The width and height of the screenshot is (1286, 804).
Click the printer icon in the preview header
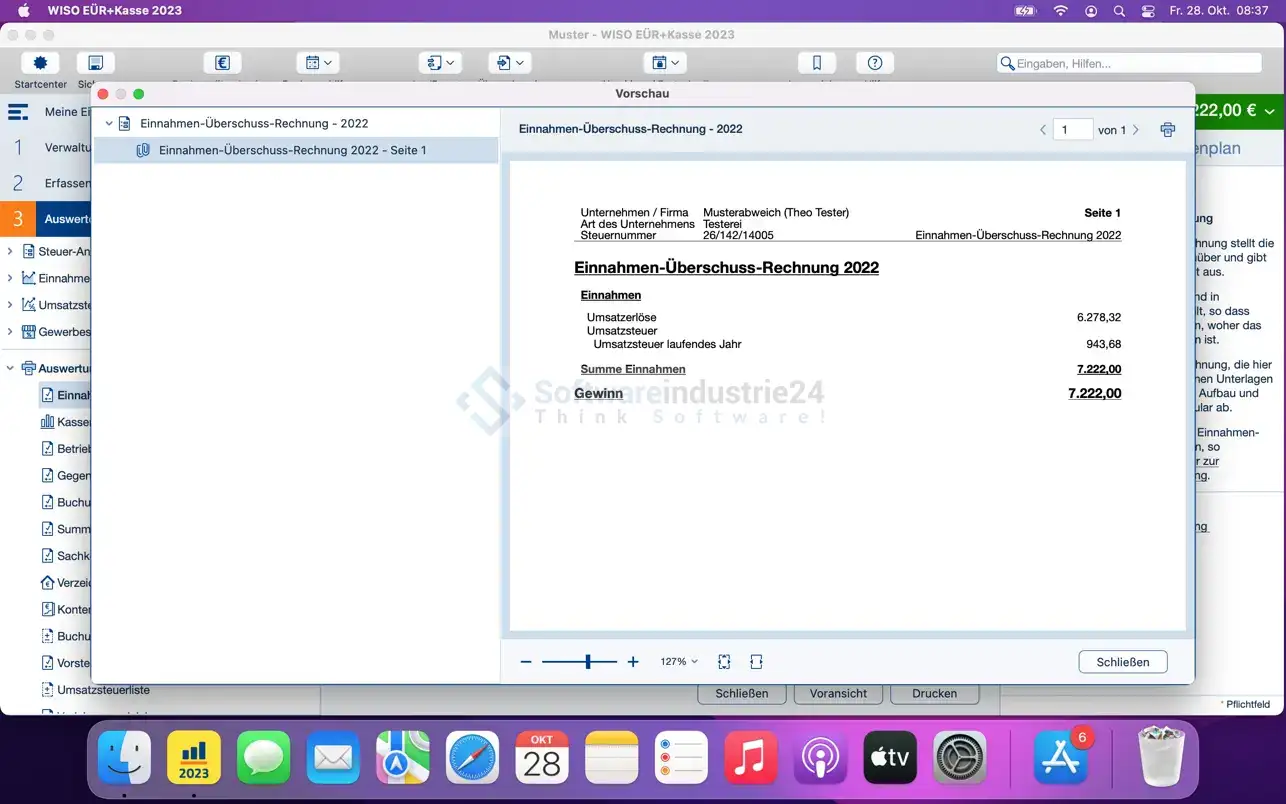(1167, 130)
